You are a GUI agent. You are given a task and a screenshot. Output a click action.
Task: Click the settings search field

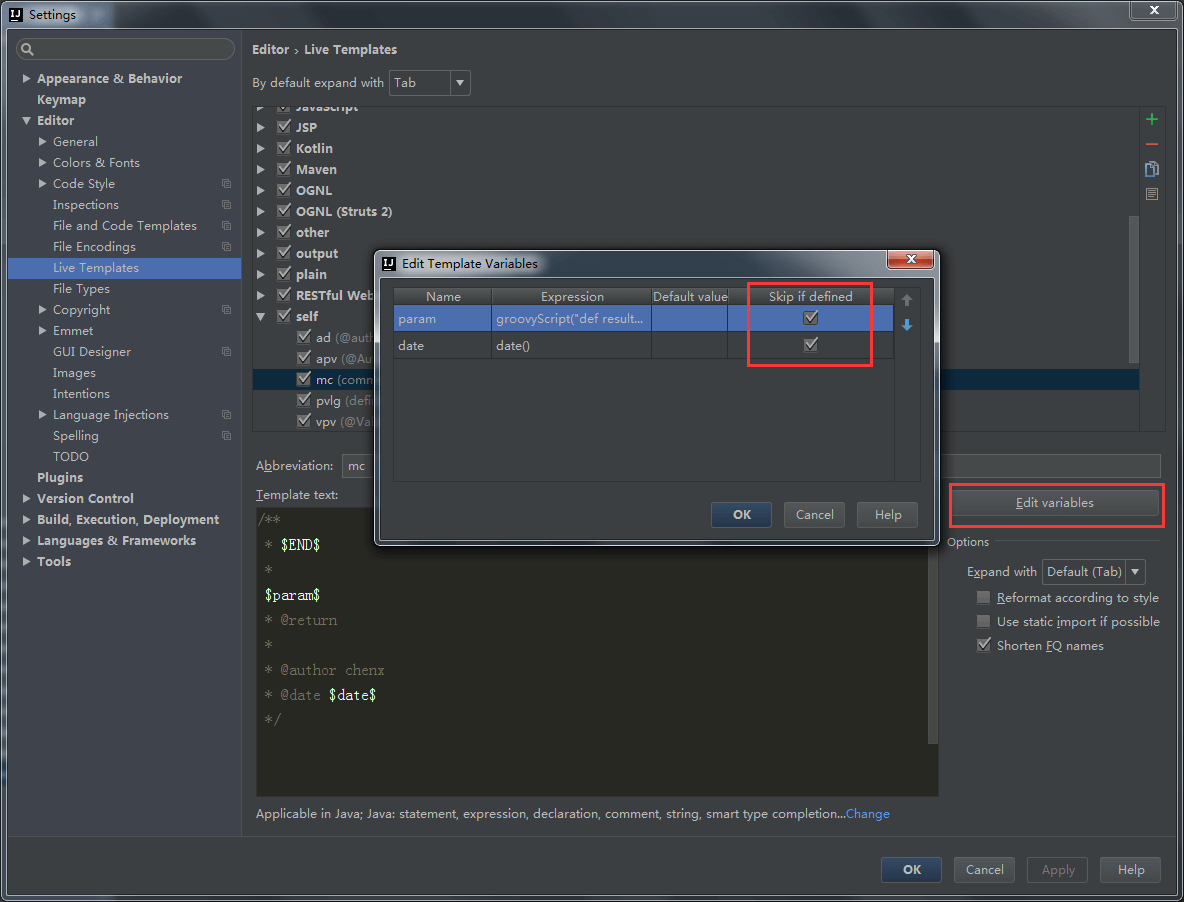[x=125, y=49]
